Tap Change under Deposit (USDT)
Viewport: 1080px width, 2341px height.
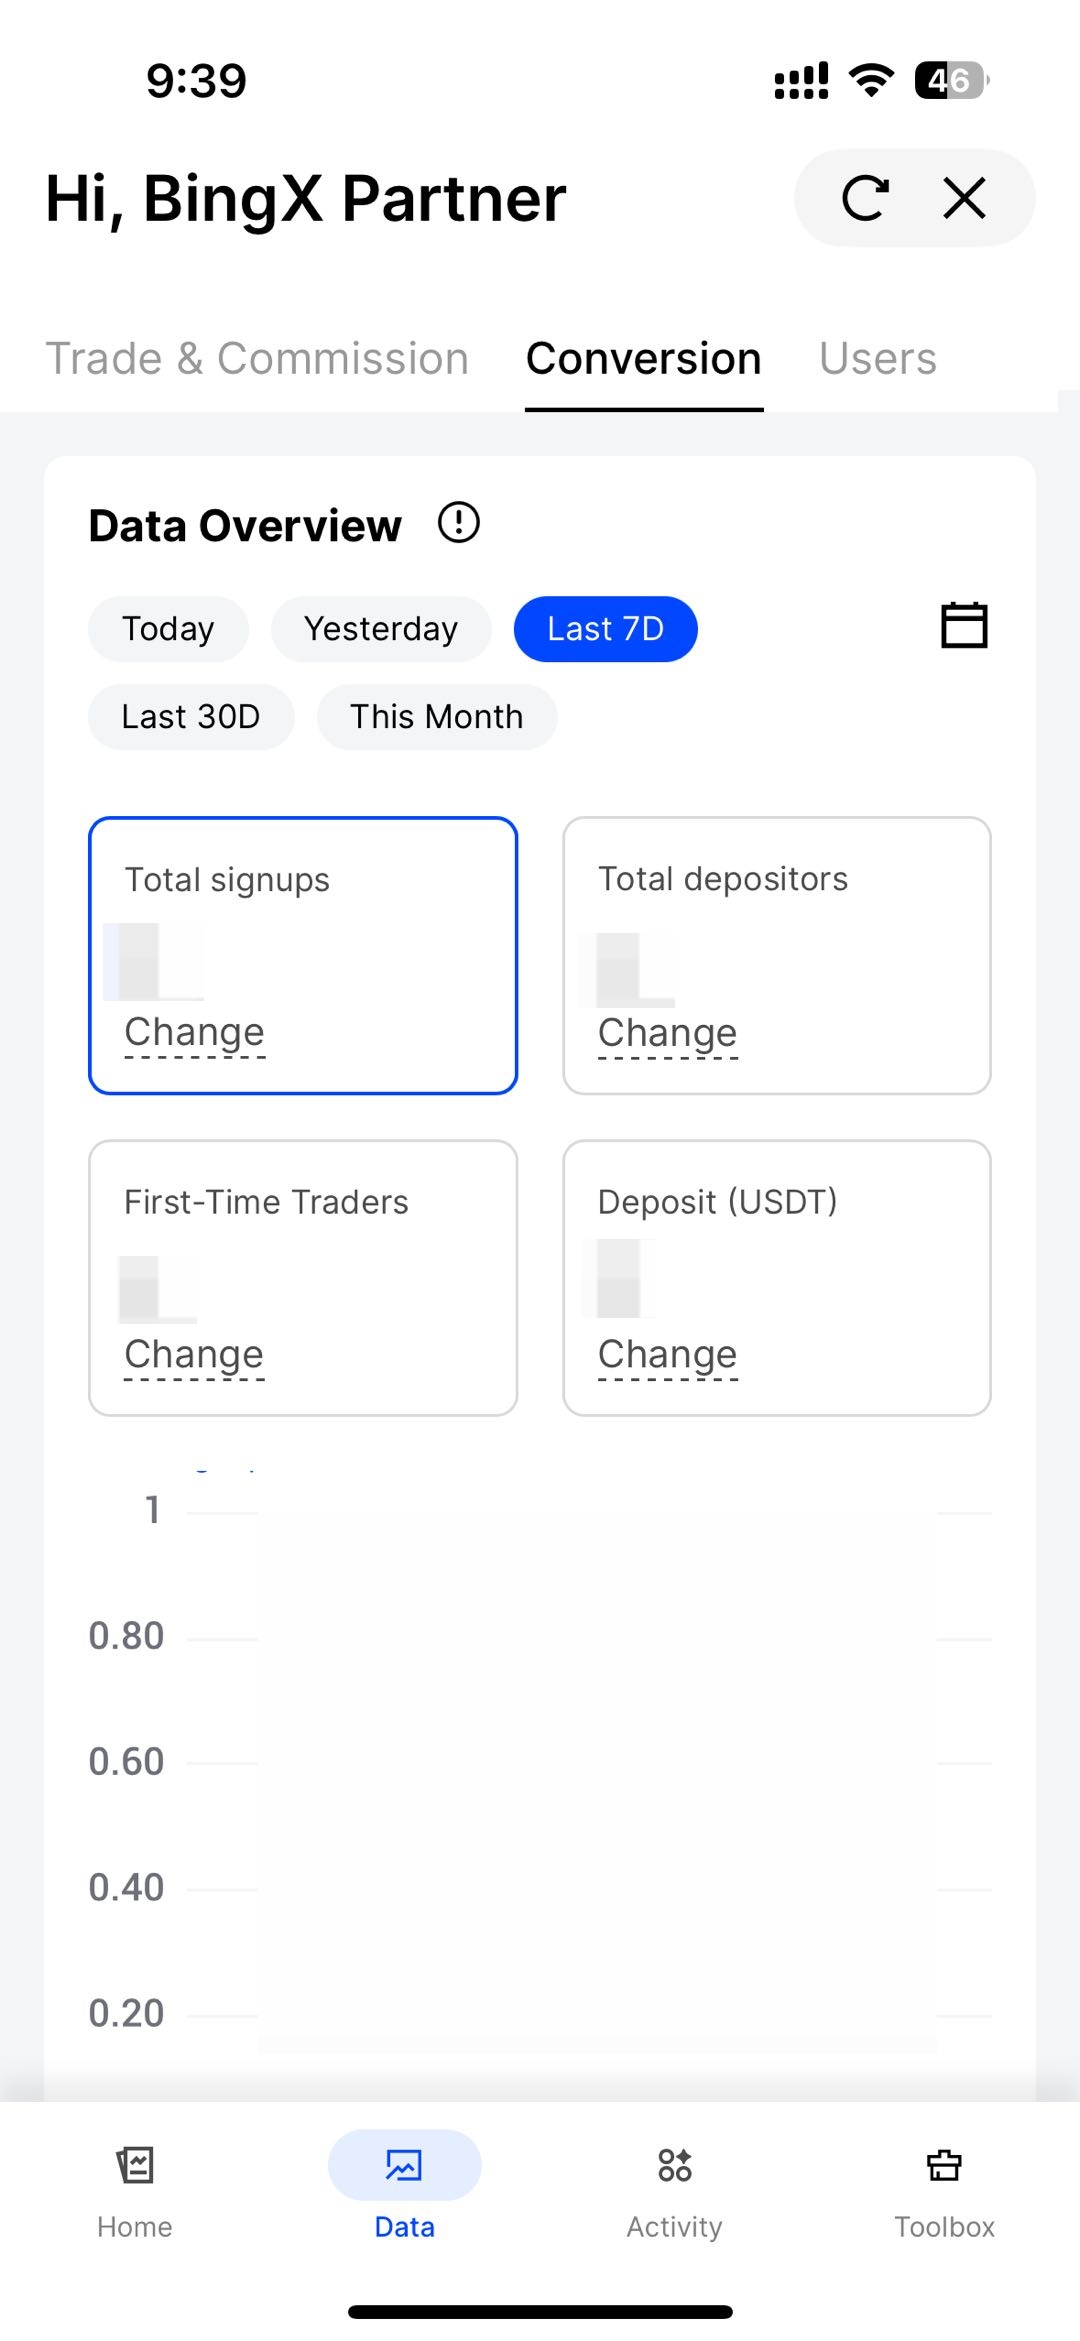coord(667,1354)
